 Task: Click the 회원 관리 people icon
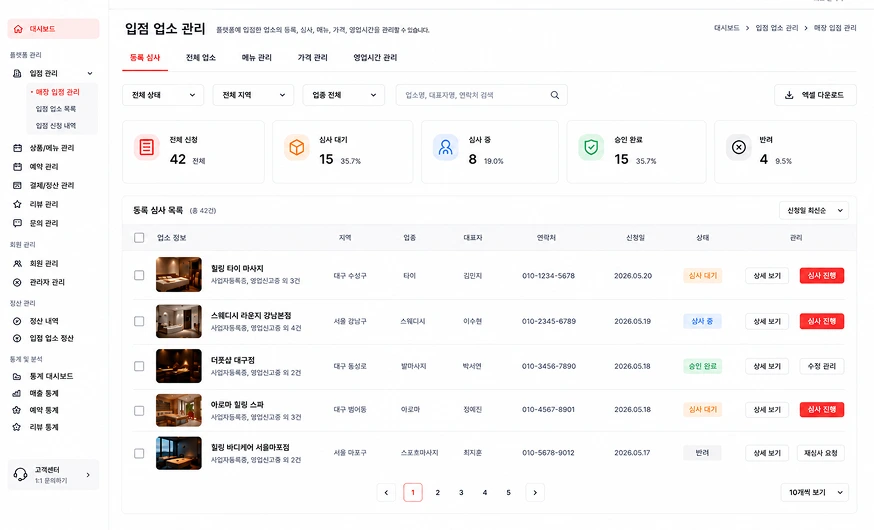pos(17,264)
